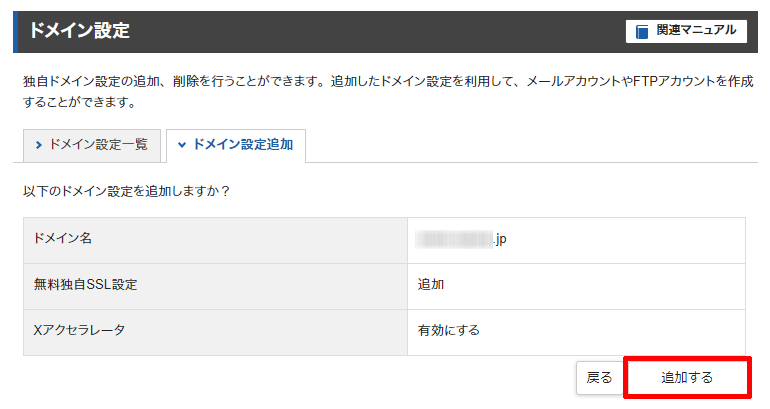Click the dark header bar area
Viewport: 770px width, 409px height.
pos(385,32)
